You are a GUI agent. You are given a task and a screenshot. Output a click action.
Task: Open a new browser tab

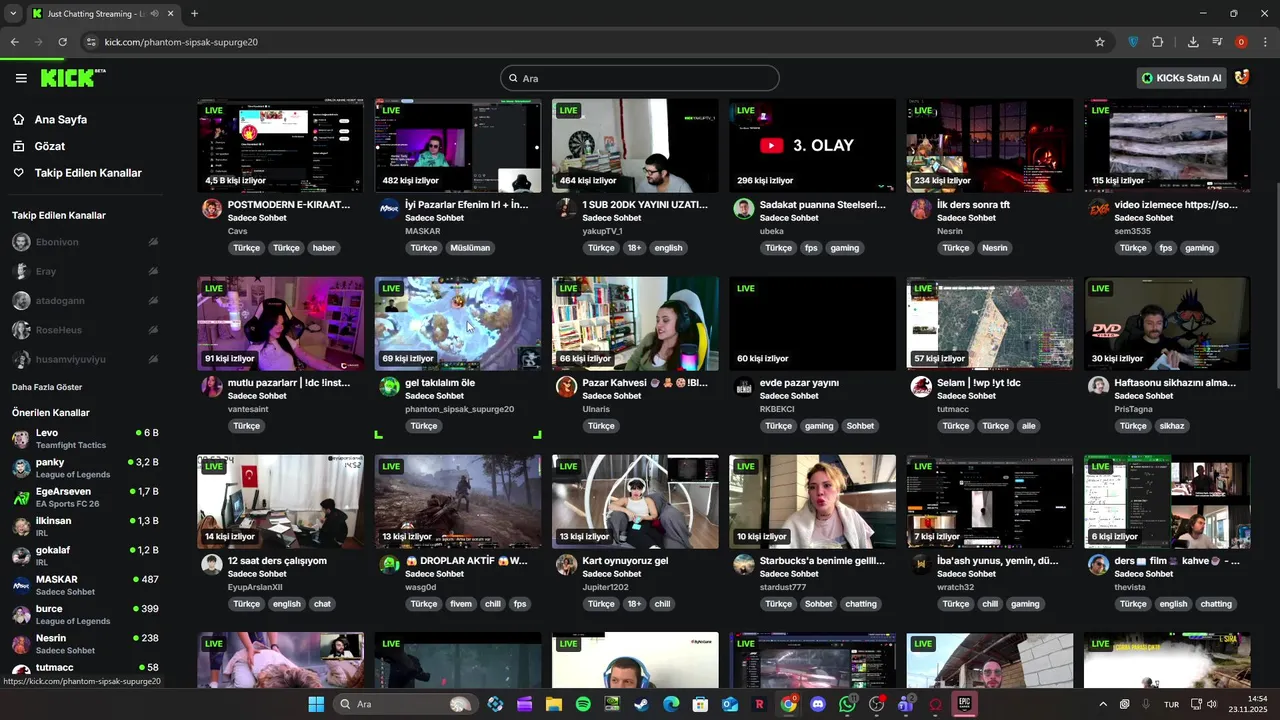point(194,14)
